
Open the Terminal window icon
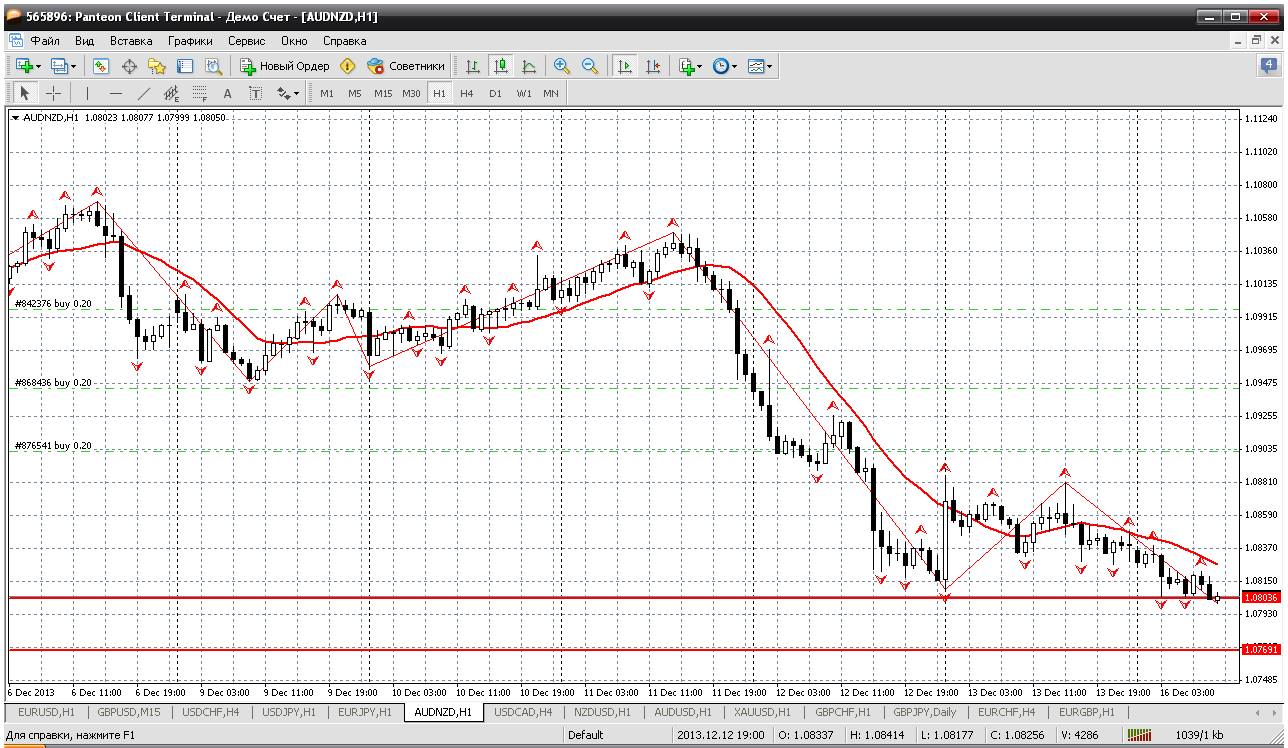pos(185,66)
